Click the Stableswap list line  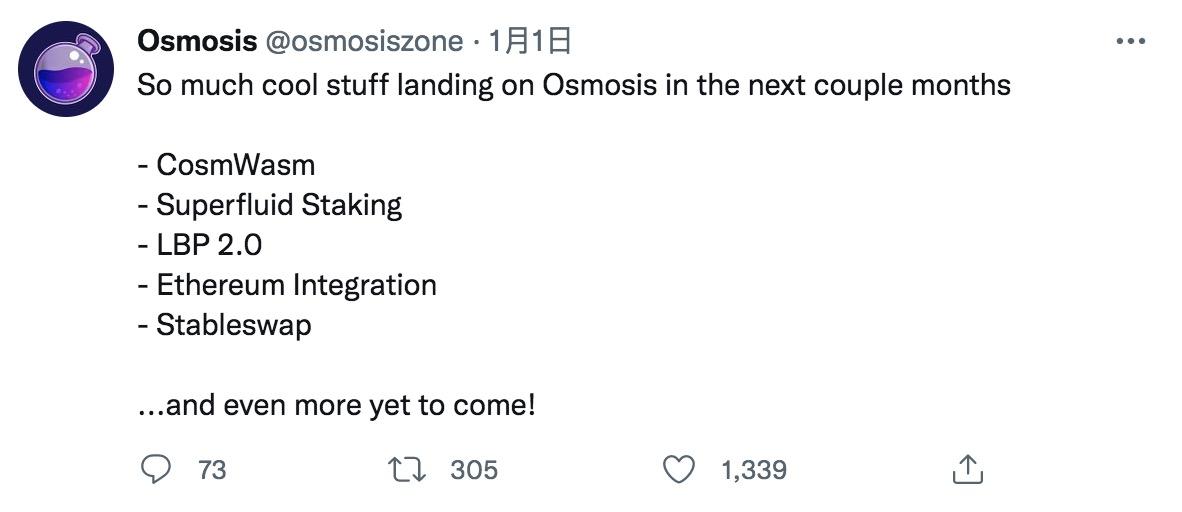point(225,325)
